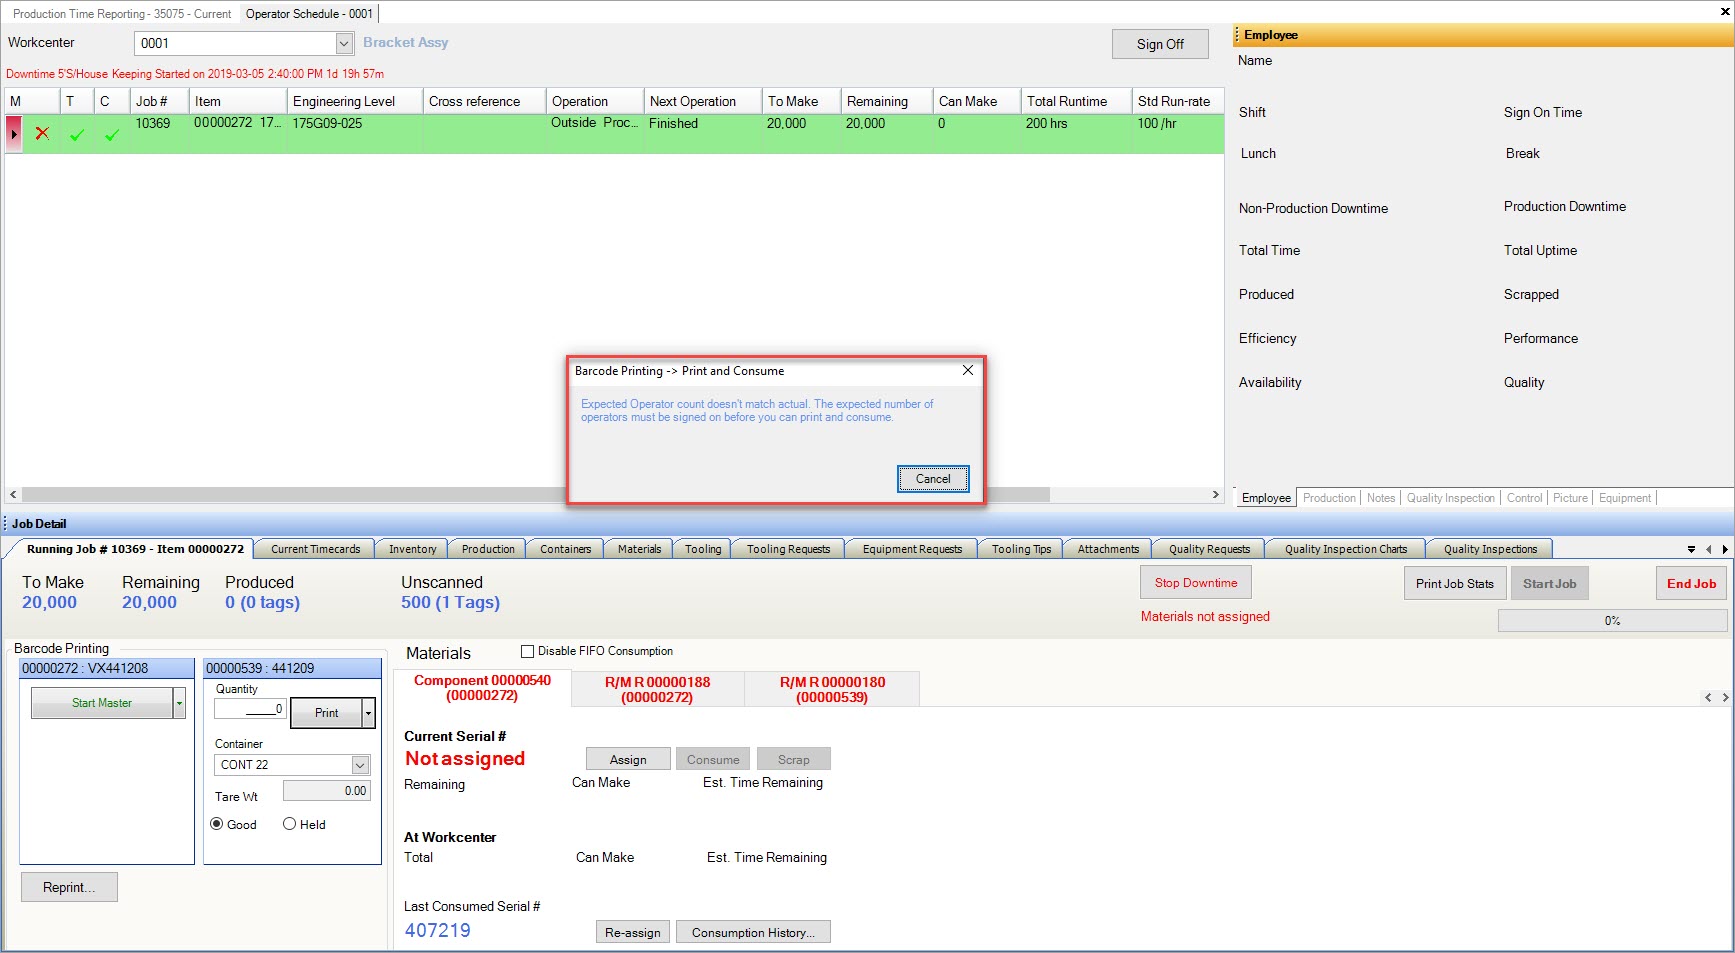Screen dimensions: 1735x953
Task: Open the Containers tab
Action: (565, 549)
